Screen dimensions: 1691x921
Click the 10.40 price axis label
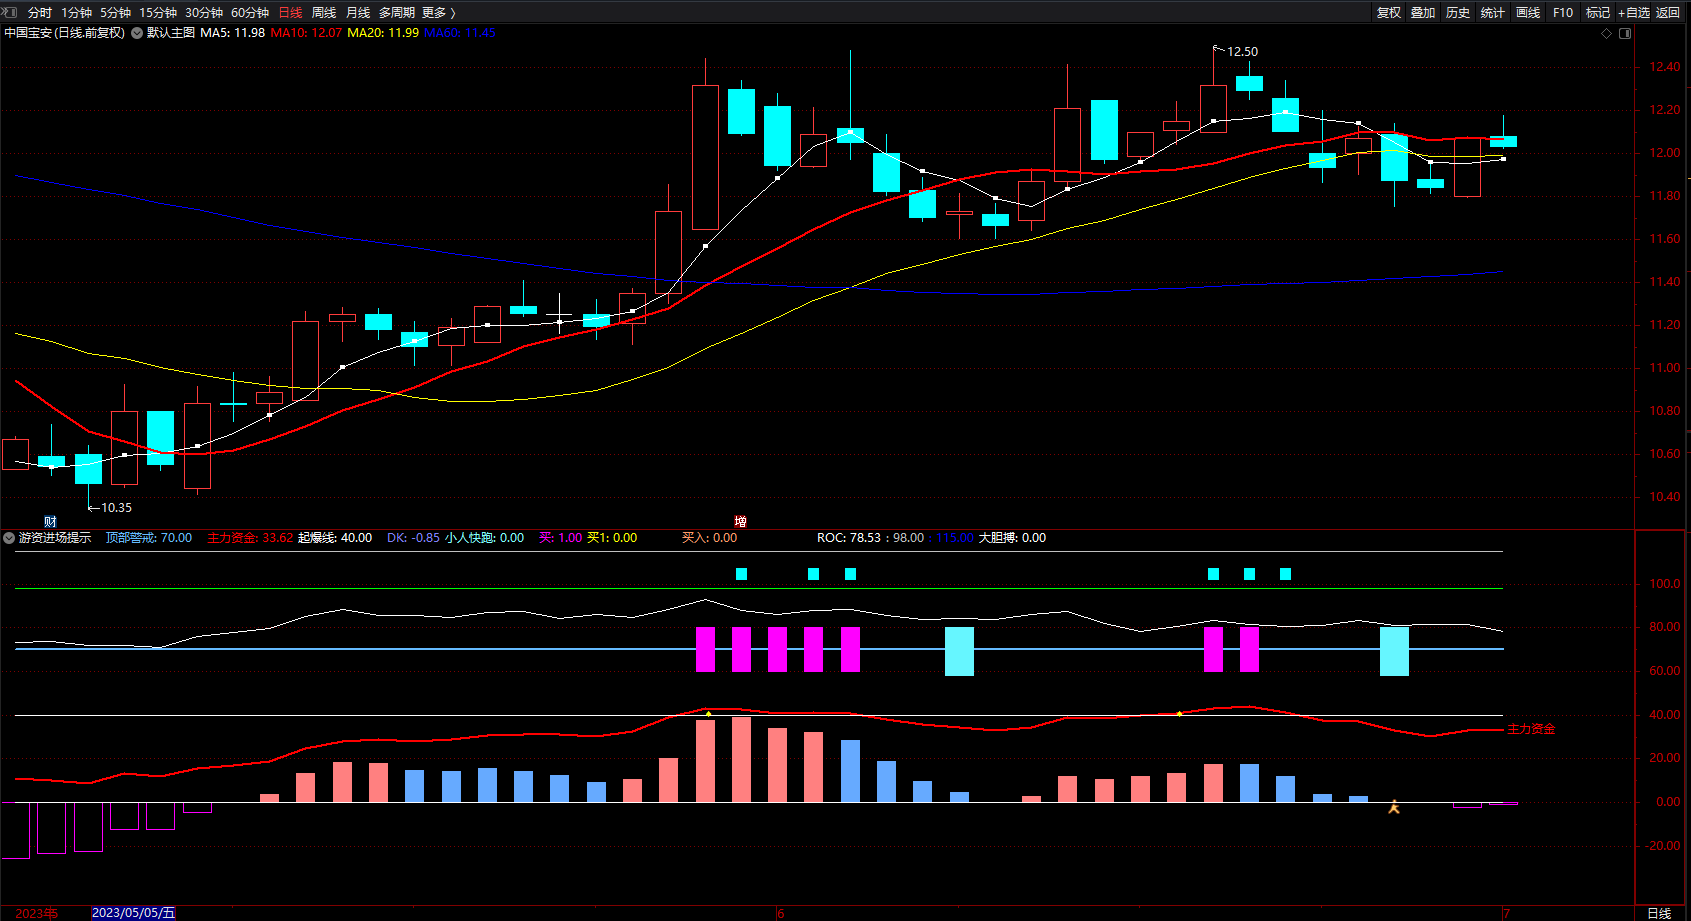[1665, 497]
